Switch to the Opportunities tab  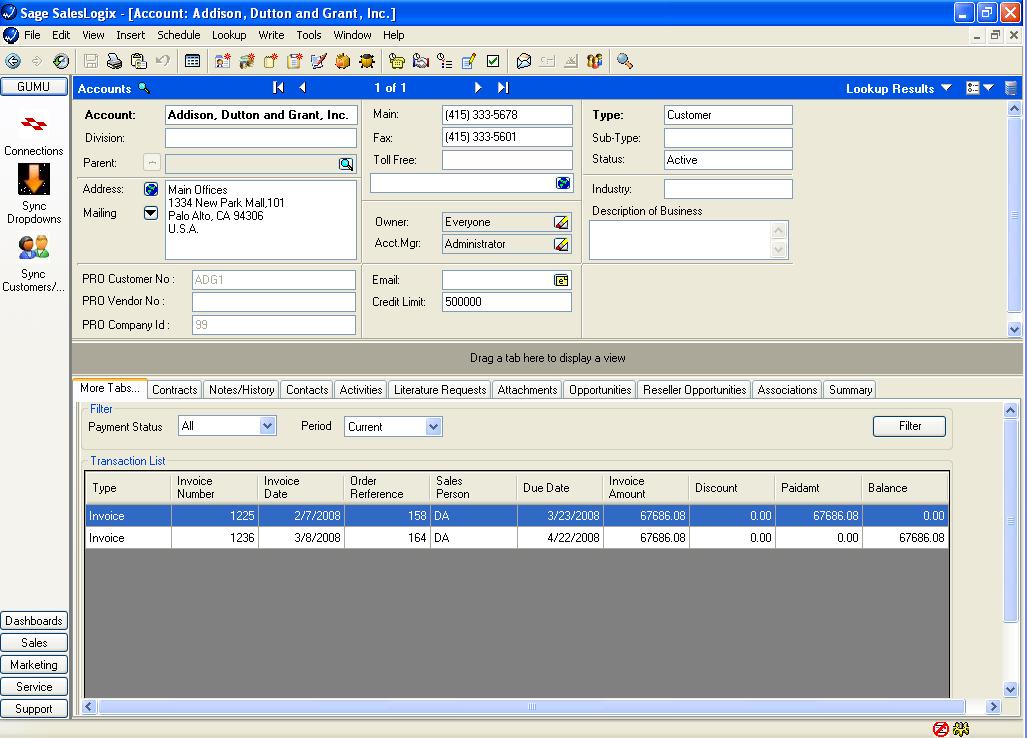(600, 390)
